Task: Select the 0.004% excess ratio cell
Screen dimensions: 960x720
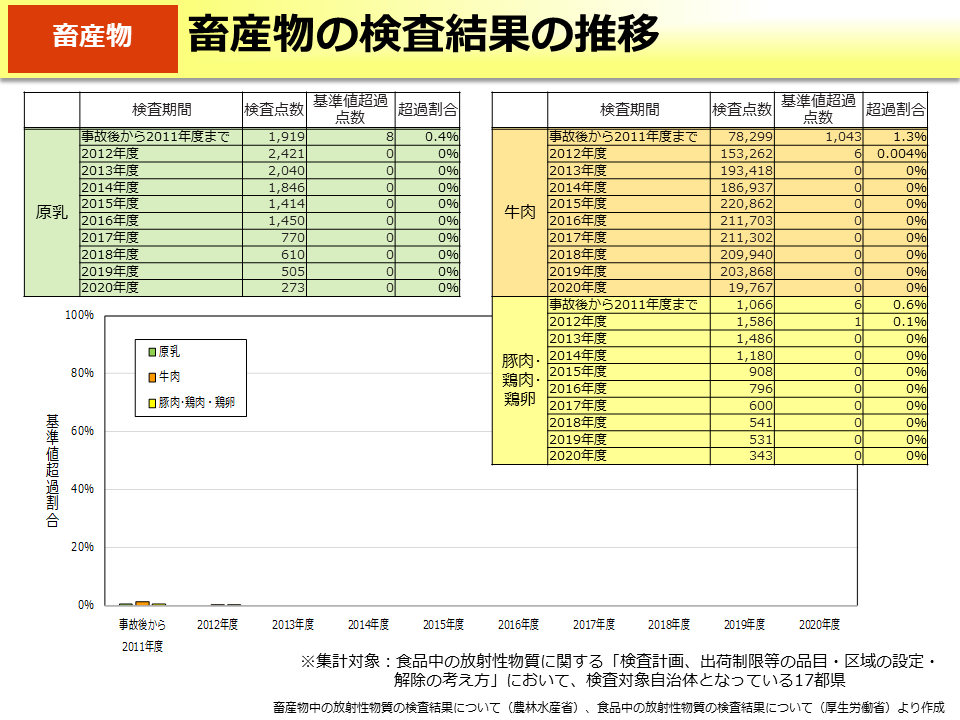Action: [896, 154]
